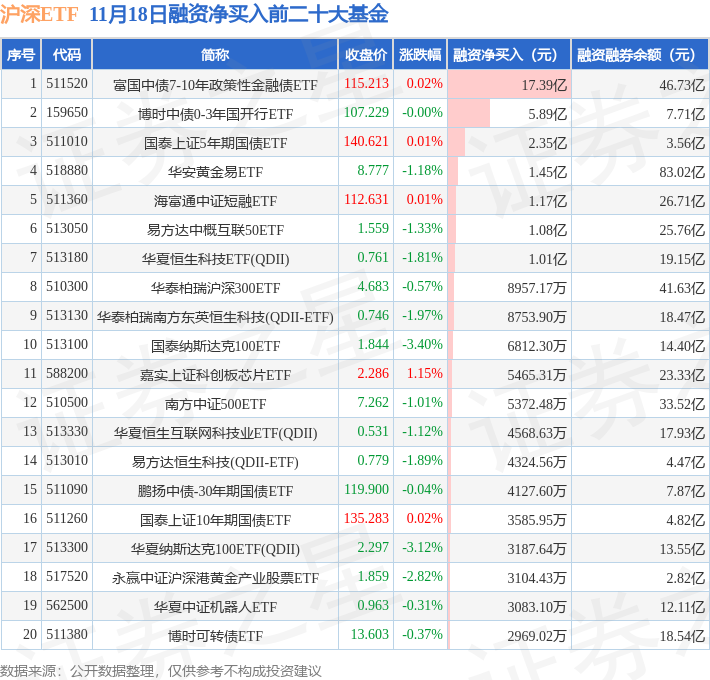Click net buy value 5.89亿

[547, 114]
